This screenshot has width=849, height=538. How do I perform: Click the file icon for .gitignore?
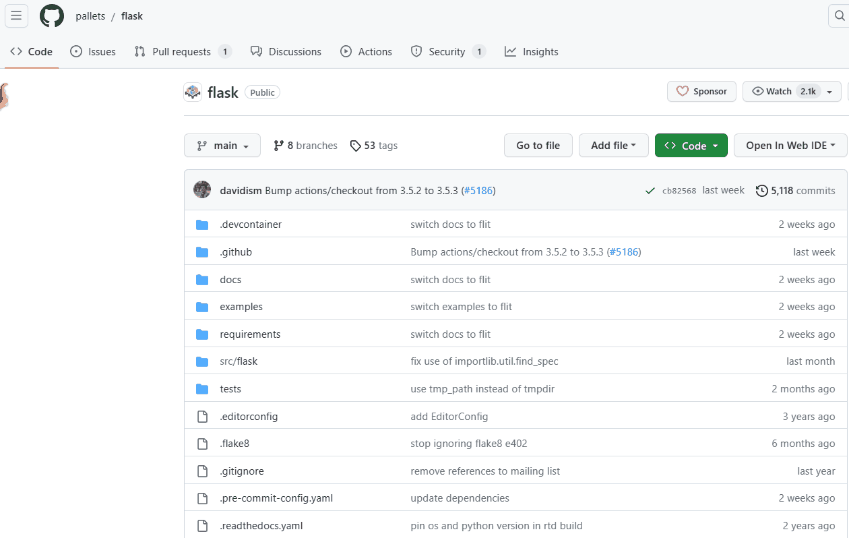[203, 471]
